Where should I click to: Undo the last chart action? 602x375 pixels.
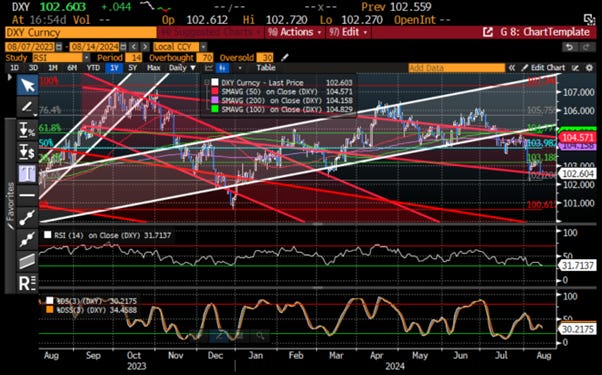570,47
